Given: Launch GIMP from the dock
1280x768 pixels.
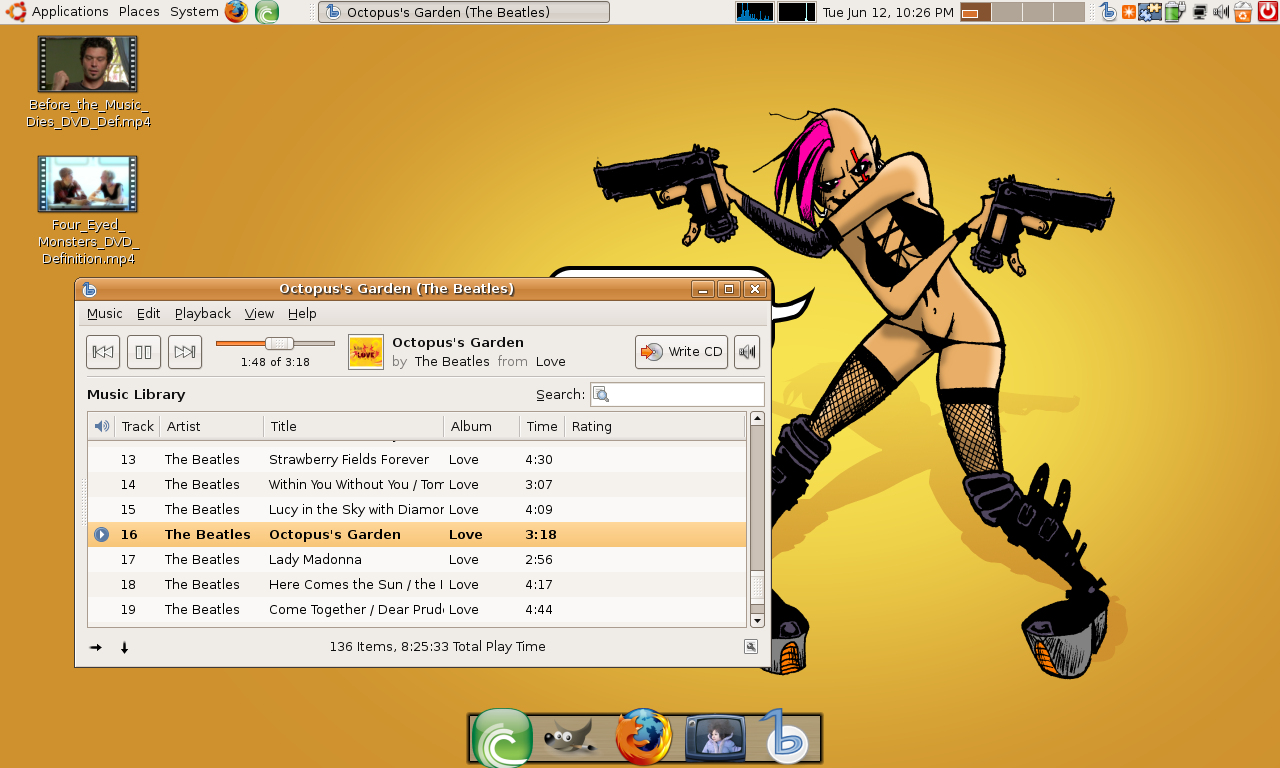Looking at the screenshot, I should [x=572, y=739].
